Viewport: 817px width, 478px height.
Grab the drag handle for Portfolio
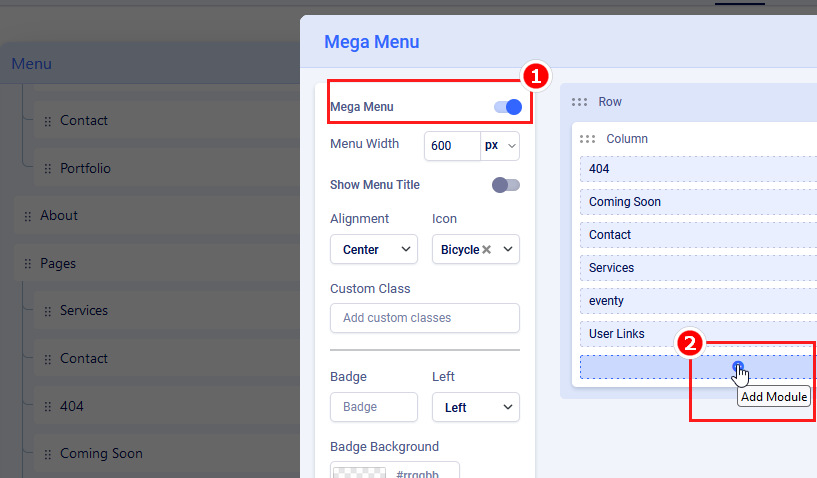pos(47,169)
